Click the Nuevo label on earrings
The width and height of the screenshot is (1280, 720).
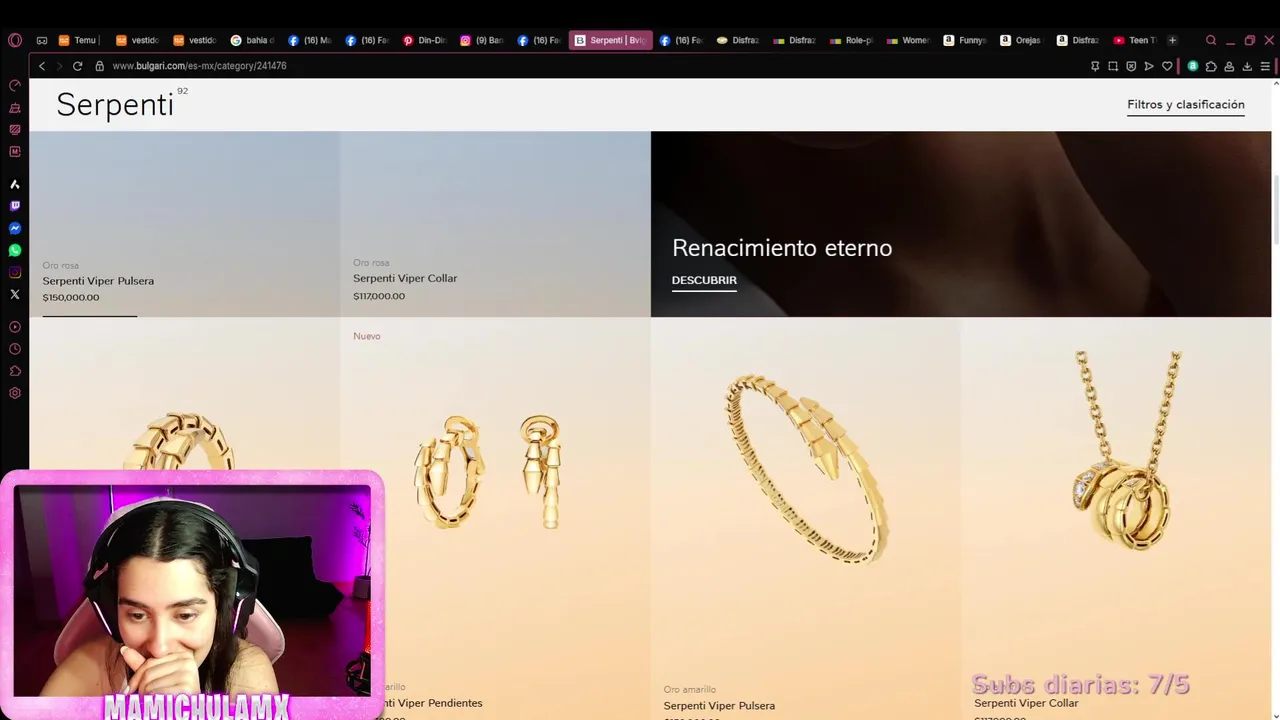[x=367, y=336]
